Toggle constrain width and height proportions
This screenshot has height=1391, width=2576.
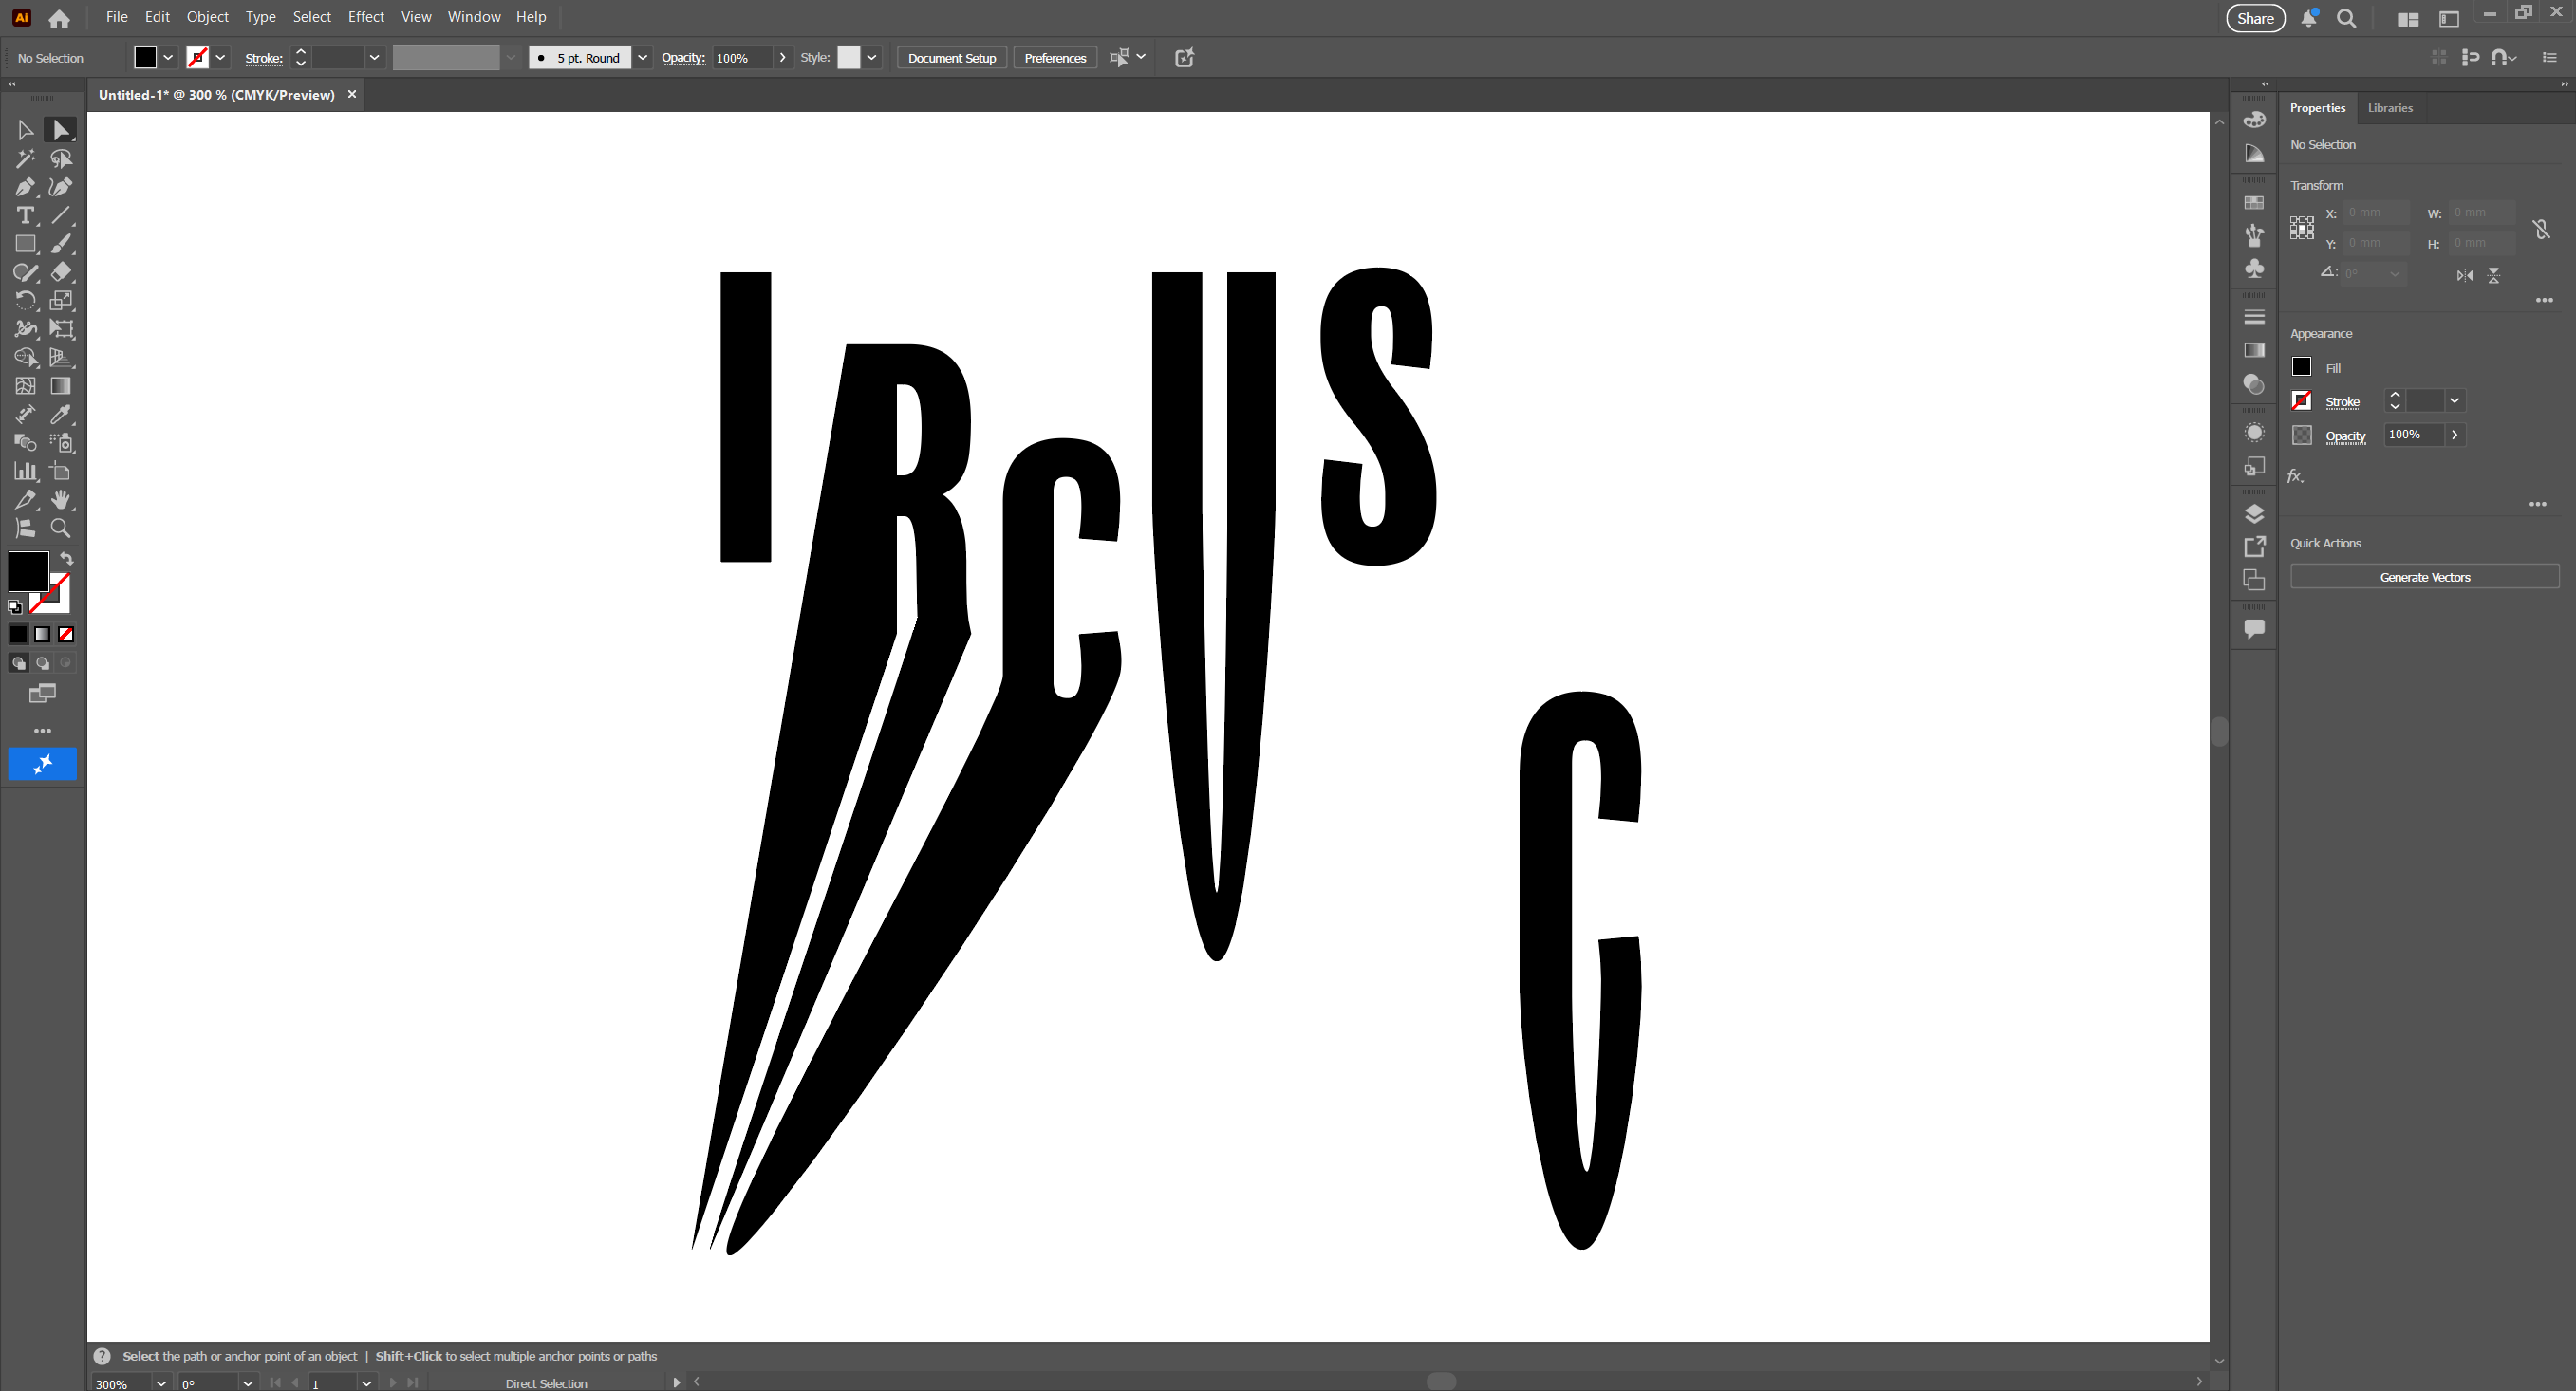pos(2541,229)
